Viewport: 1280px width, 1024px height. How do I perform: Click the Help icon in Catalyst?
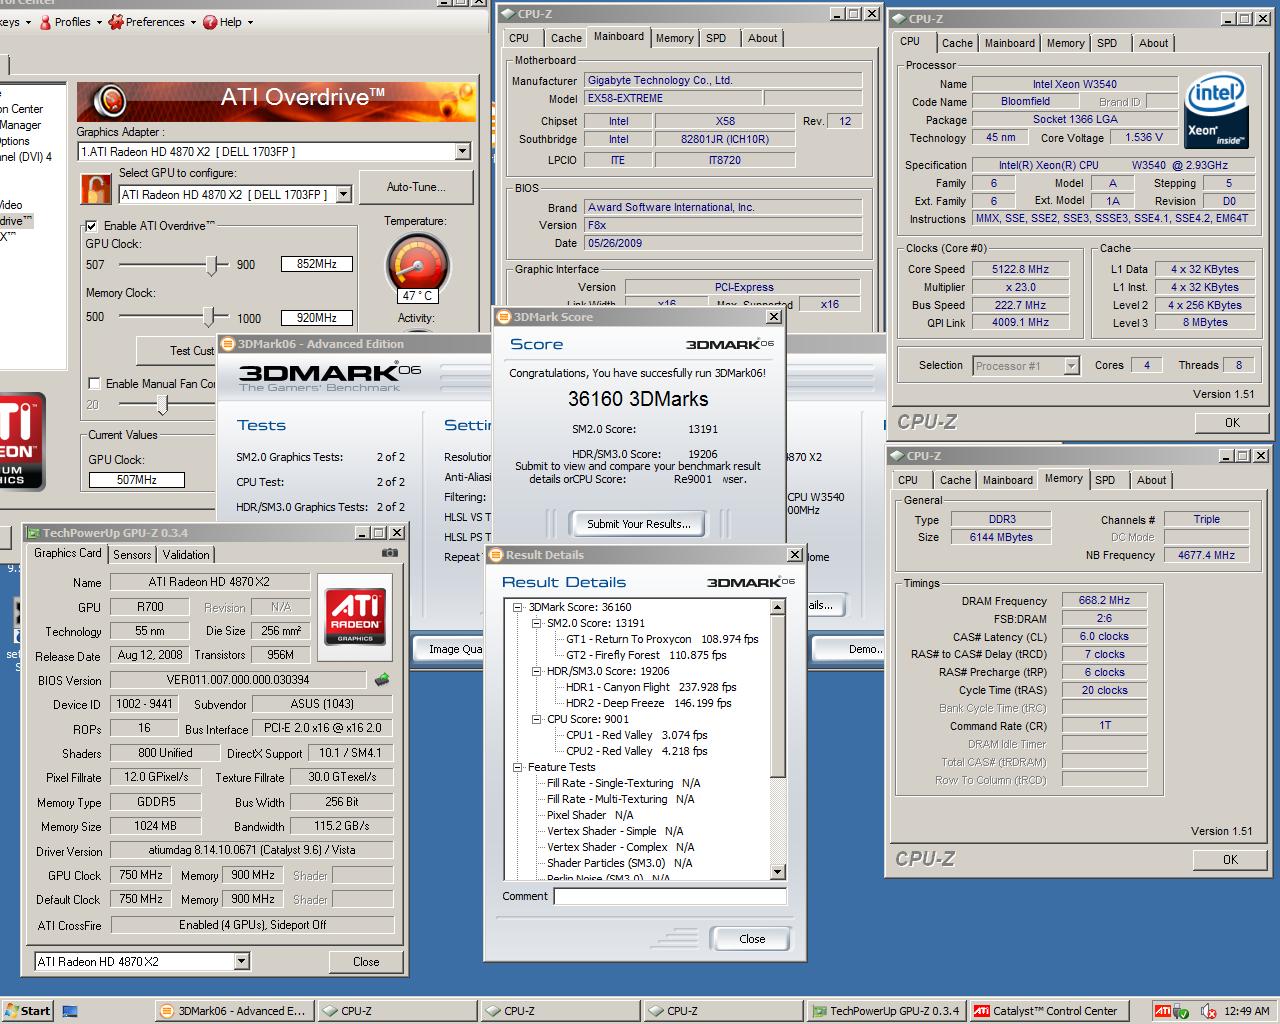pos(209,22)
